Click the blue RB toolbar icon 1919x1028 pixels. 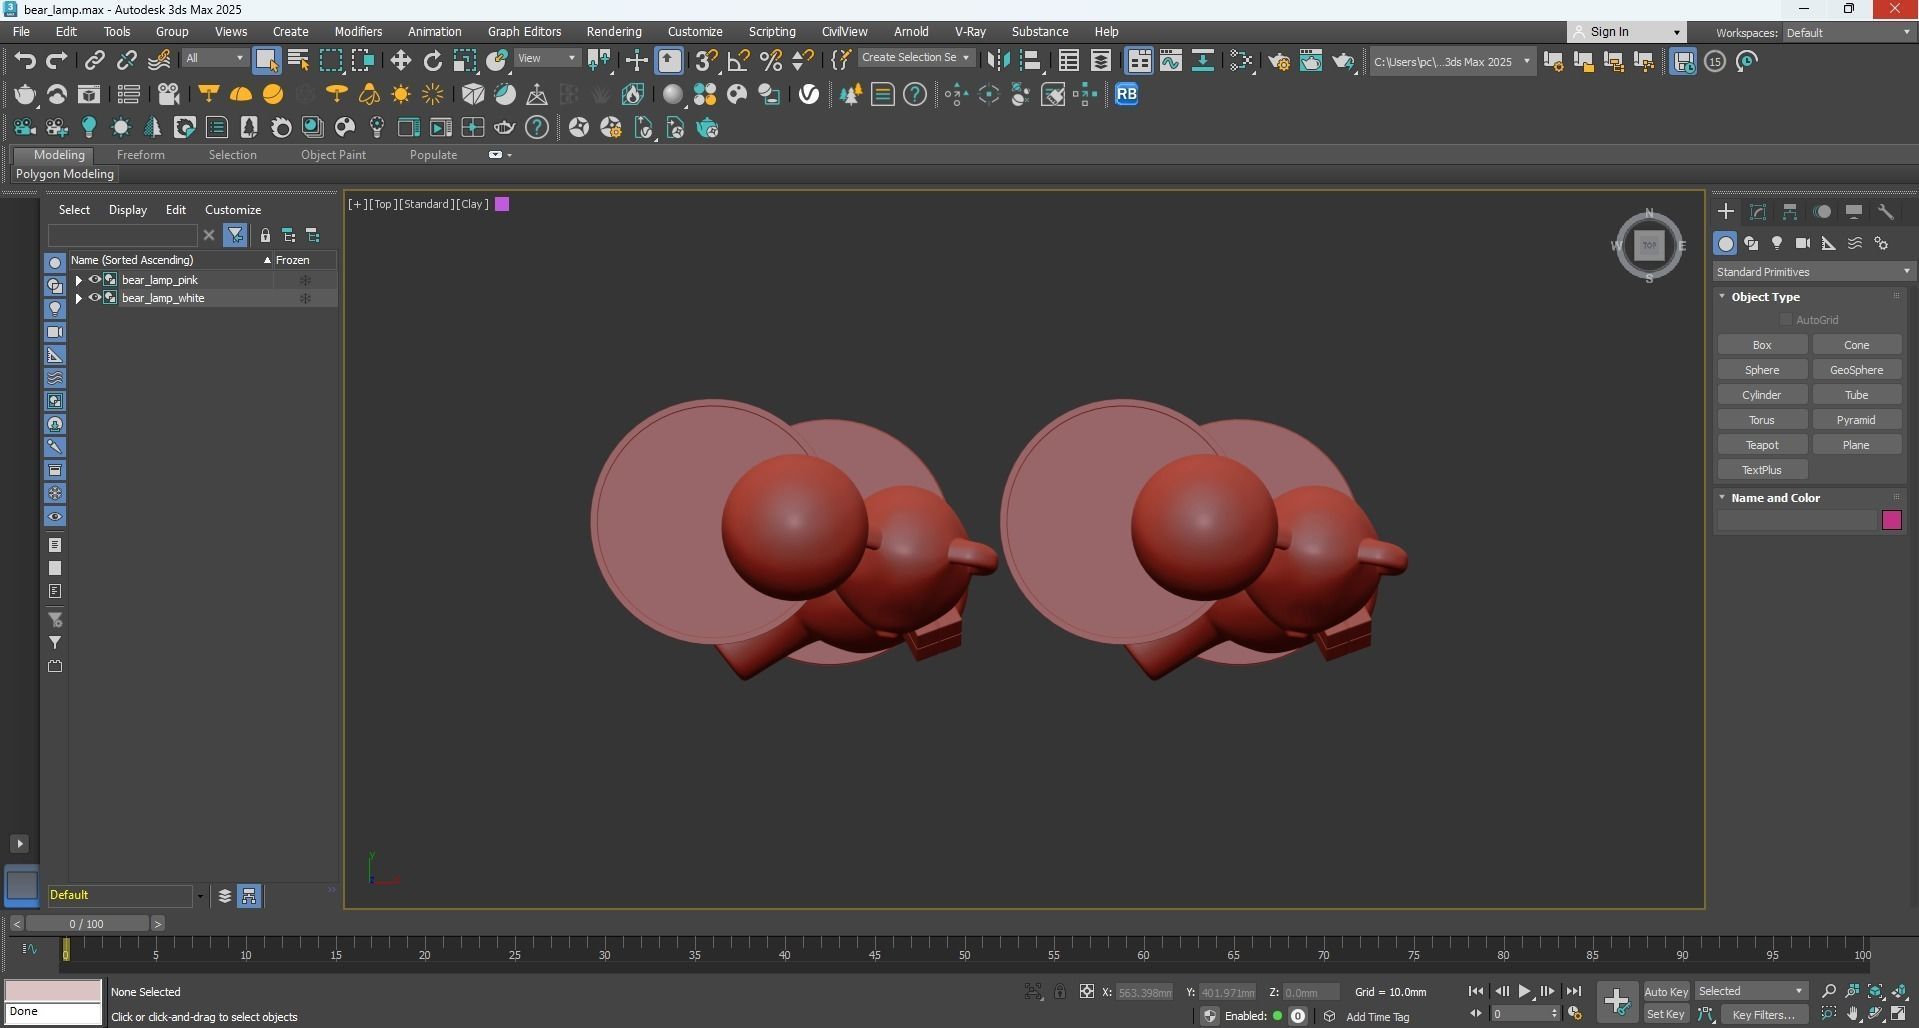(1127, 94)
